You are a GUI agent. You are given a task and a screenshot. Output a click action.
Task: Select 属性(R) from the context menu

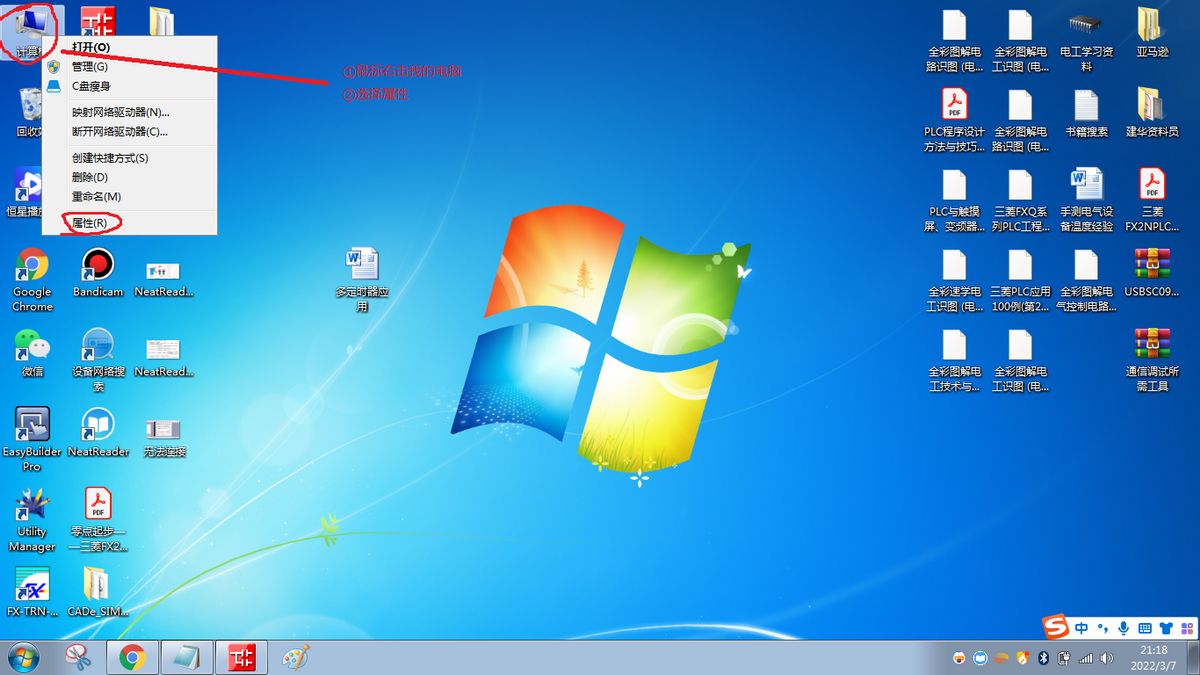pos(90,223)
